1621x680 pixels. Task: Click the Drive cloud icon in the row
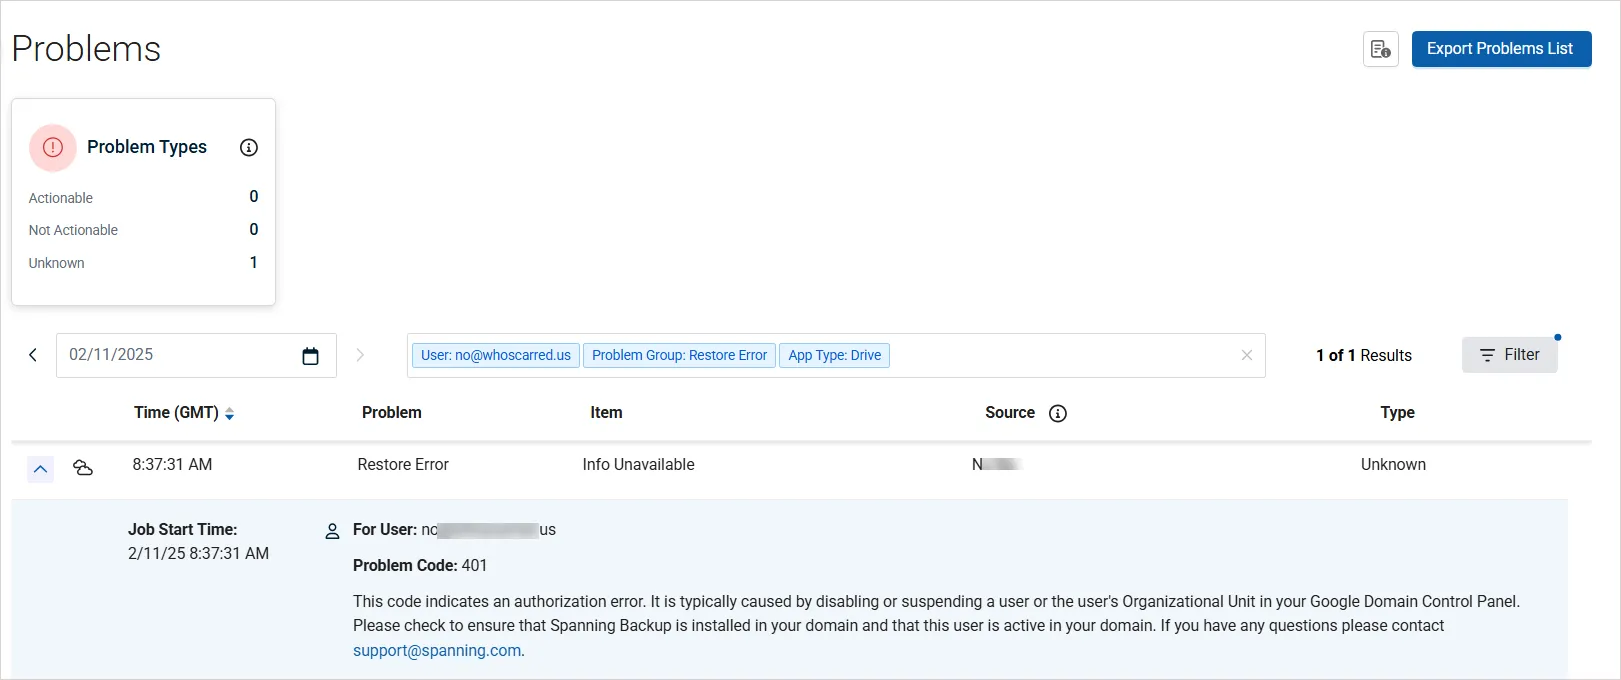[83, 467]
